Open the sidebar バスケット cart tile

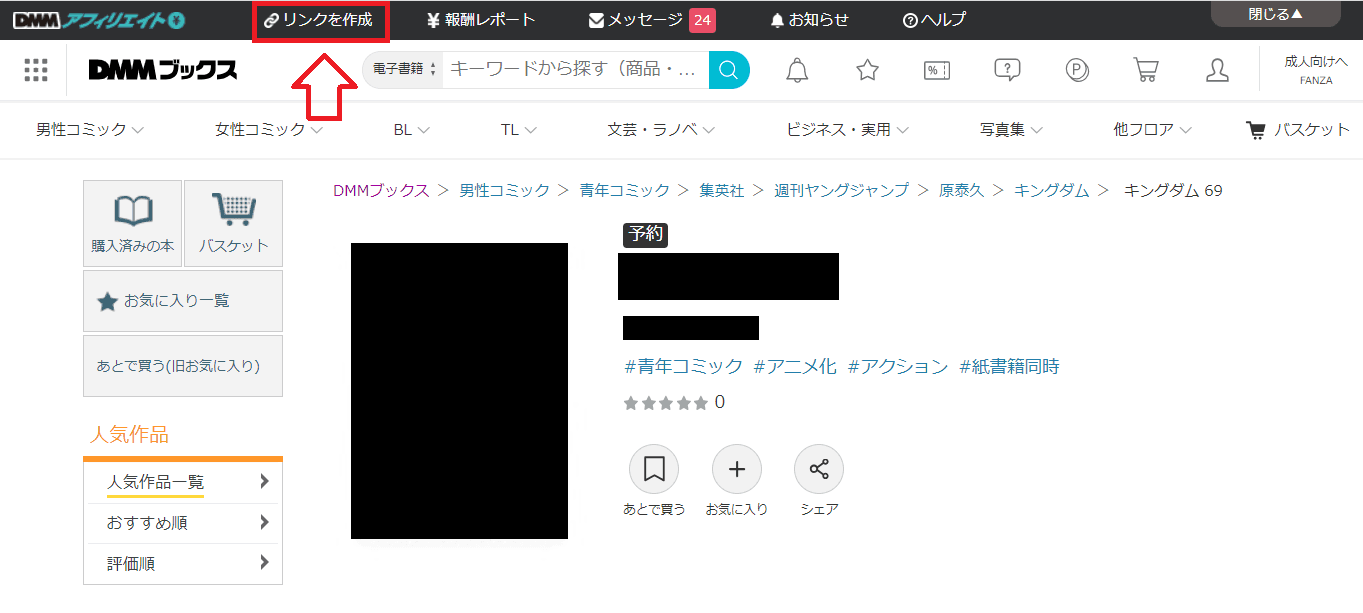pyautogui.click(x=234, y=223)
